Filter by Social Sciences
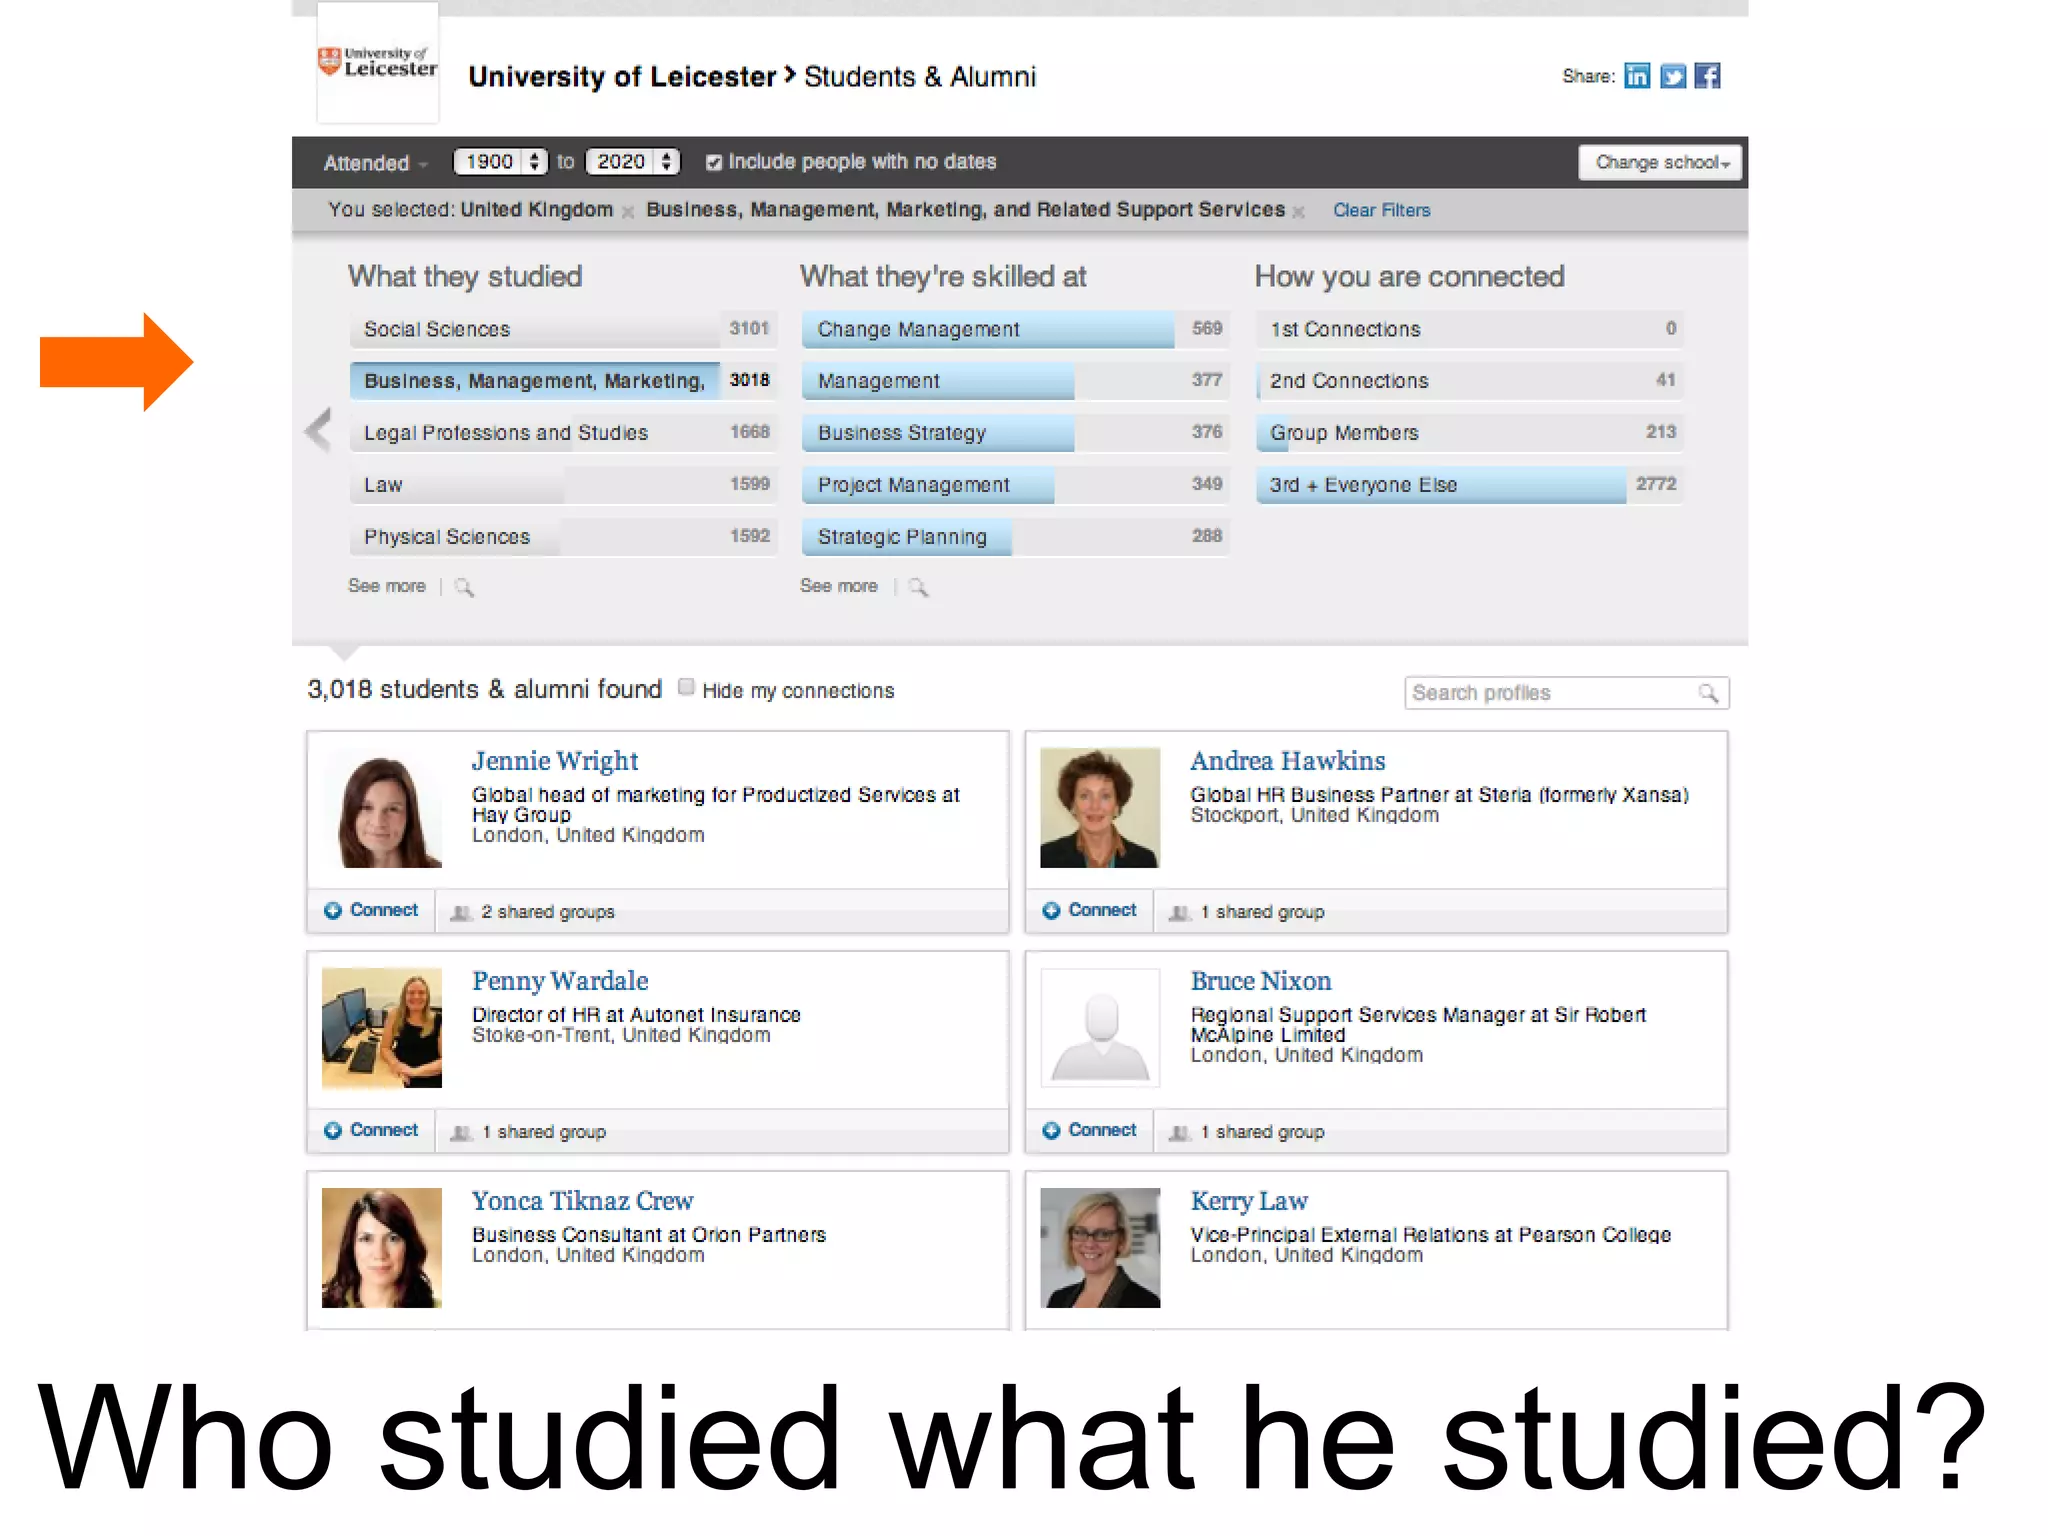Image resolution: width=2048 pixels, height=1536 pixels. tap(563, 329)
